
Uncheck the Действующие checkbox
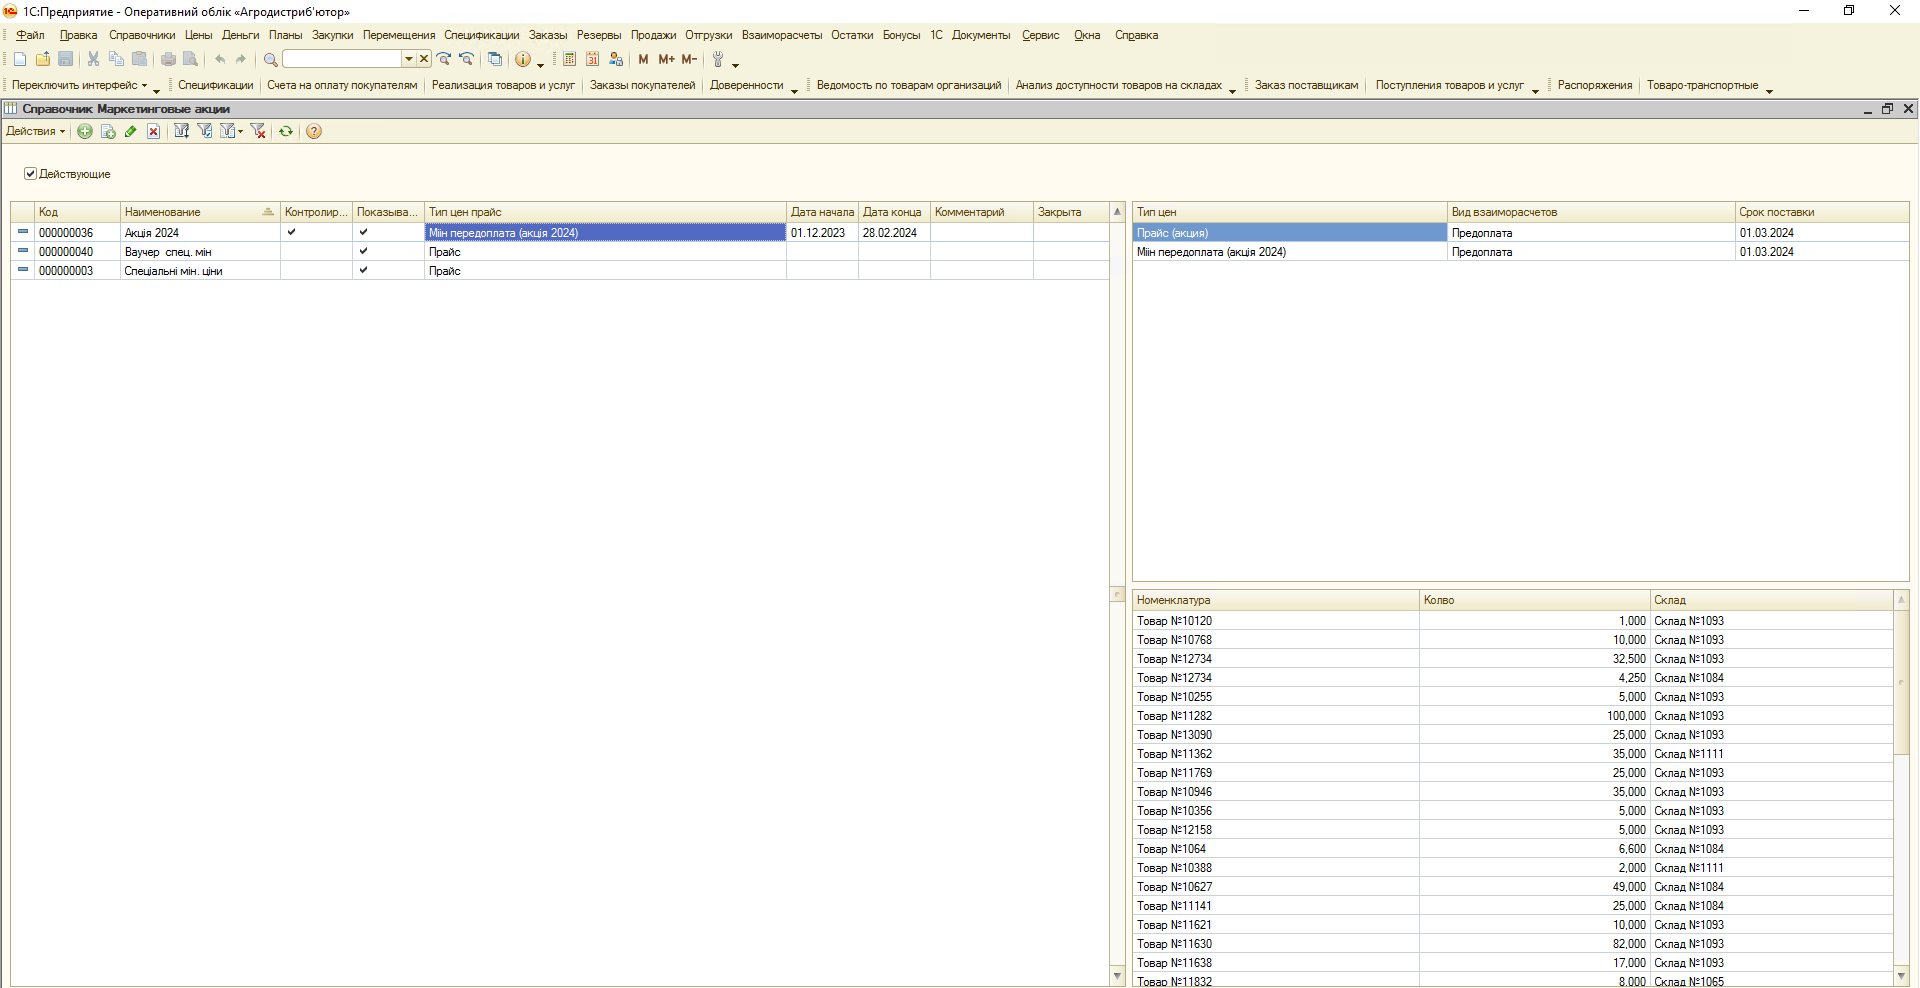tap(30, 173)
